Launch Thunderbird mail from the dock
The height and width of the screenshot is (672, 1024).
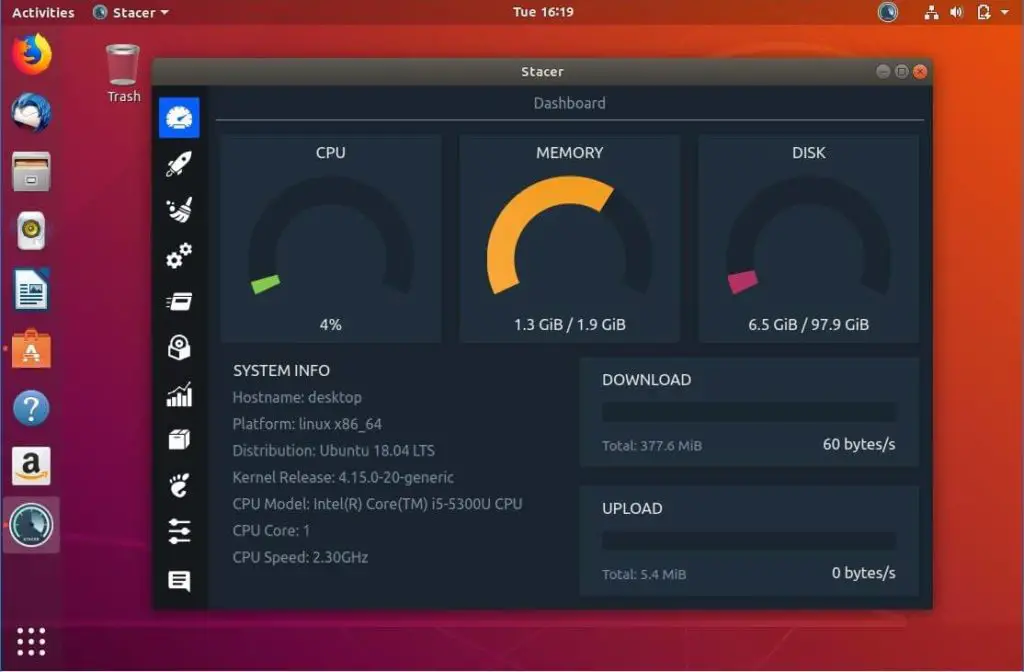[x=31, y=112]
